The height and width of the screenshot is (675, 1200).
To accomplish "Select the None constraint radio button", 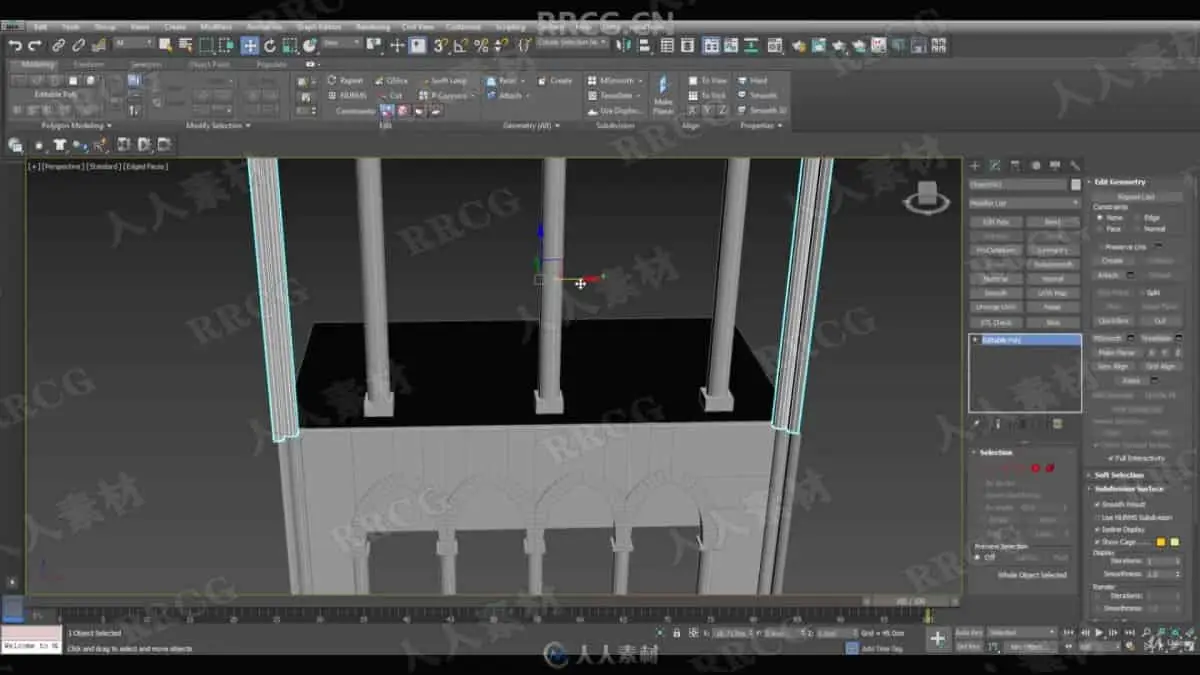I will 1100,217.
